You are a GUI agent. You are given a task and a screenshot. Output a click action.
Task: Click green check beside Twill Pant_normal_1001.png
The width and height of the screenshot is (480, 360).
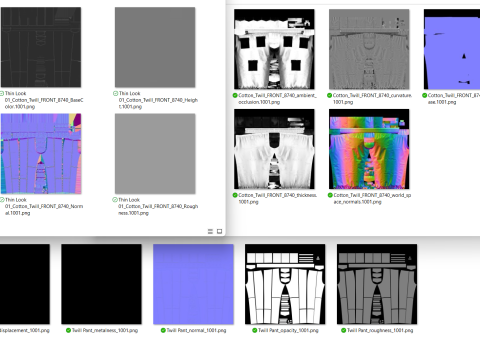(163, 330)
